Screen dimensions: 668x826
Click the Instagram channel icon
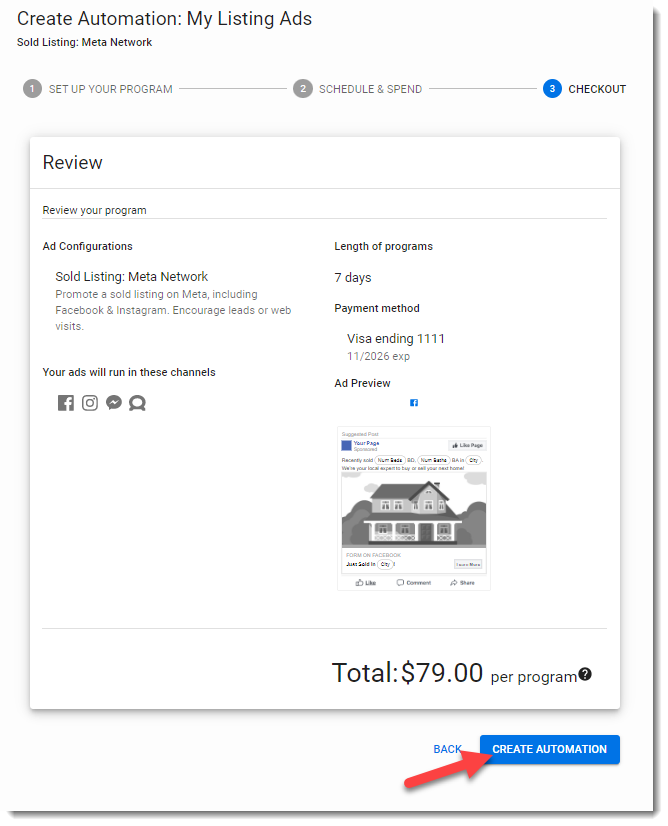(90, 403)
